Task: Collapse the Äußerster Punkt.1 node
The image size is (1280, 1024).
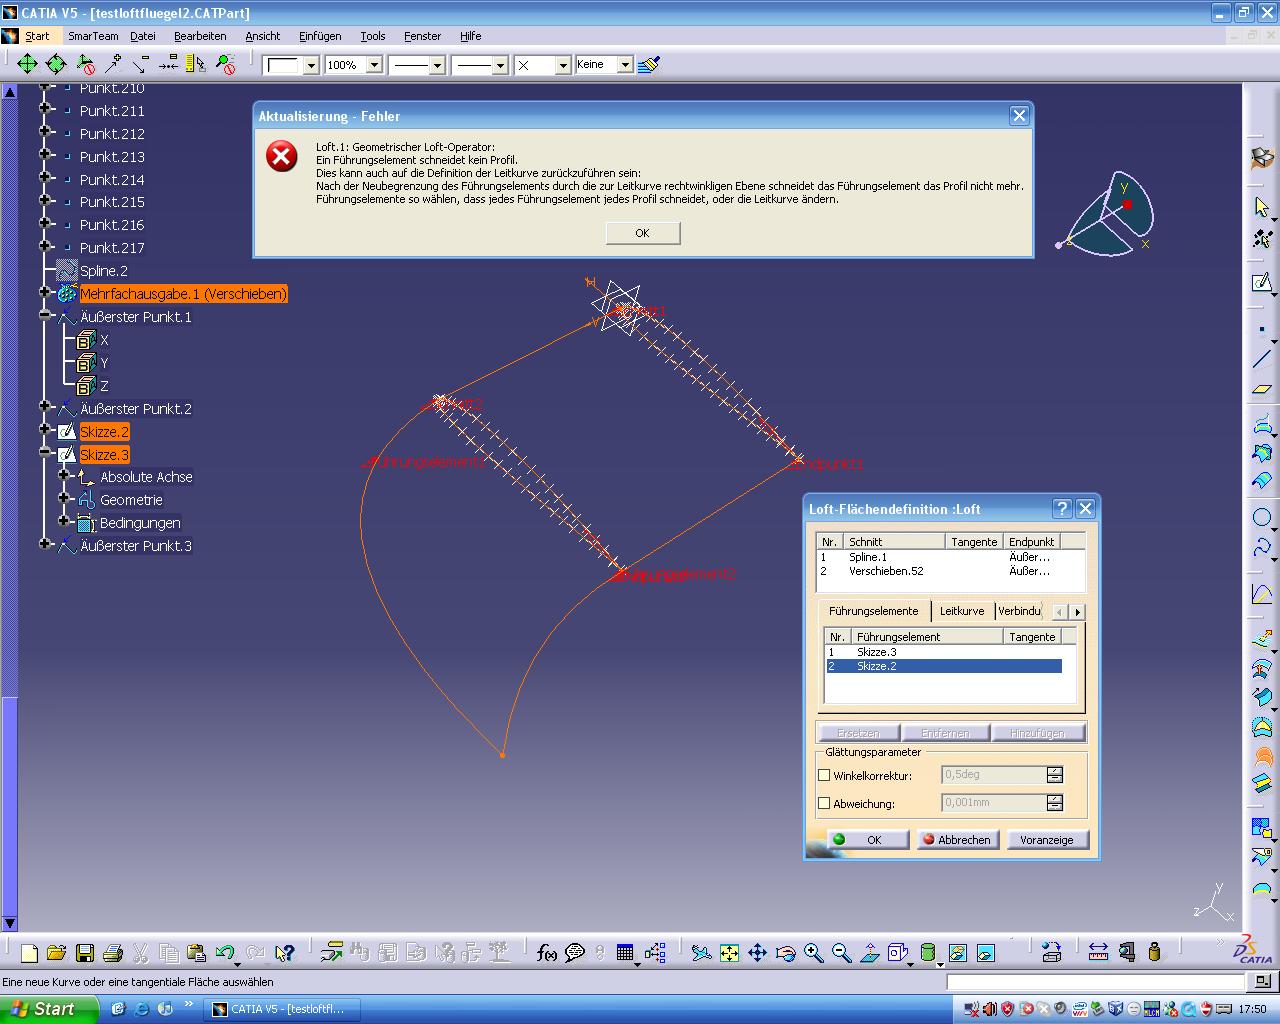Action: click(x=44, y=315)
